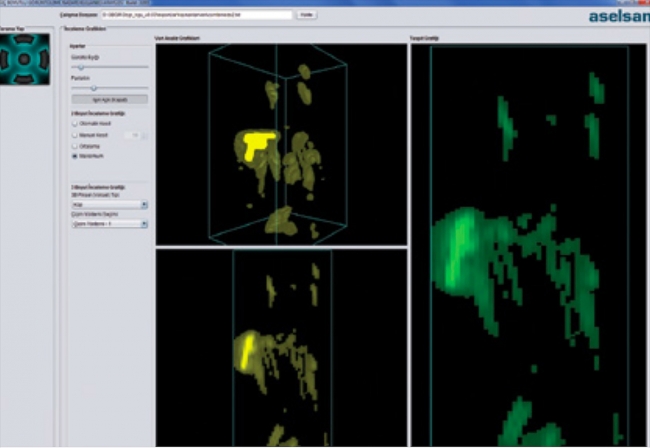Switch to the İnceleme Grafikleri tab
The width and height of the screenshot is (650, 448).
(86, 29)
